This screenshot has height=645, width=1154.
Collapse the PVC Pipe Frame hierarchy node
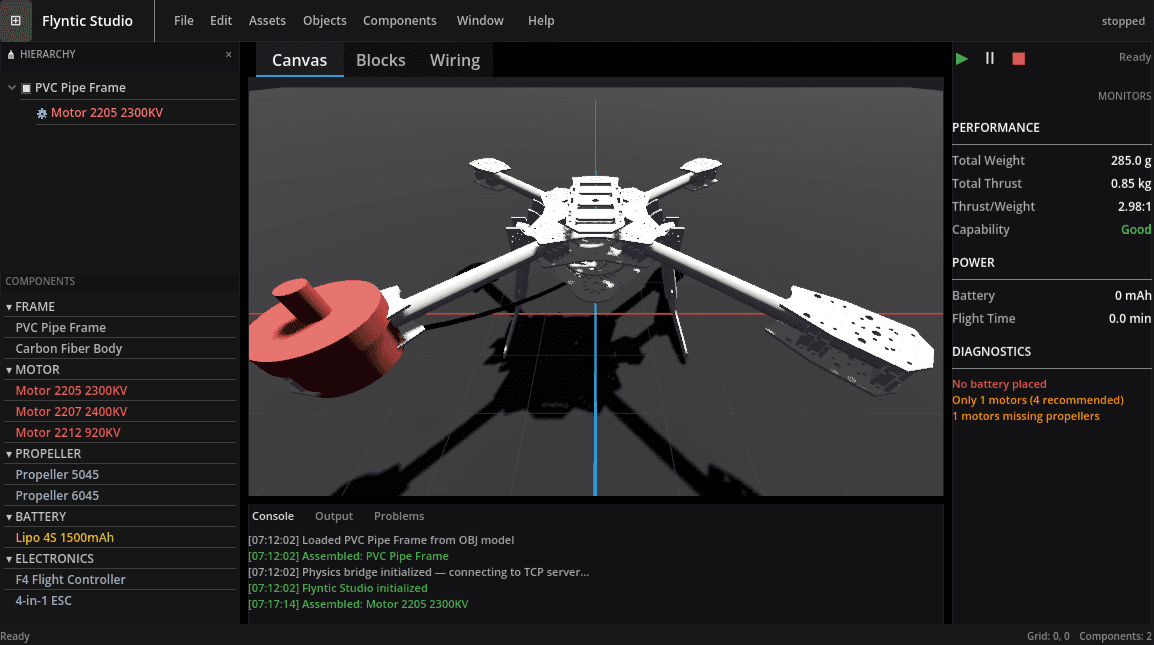point(12,88)
